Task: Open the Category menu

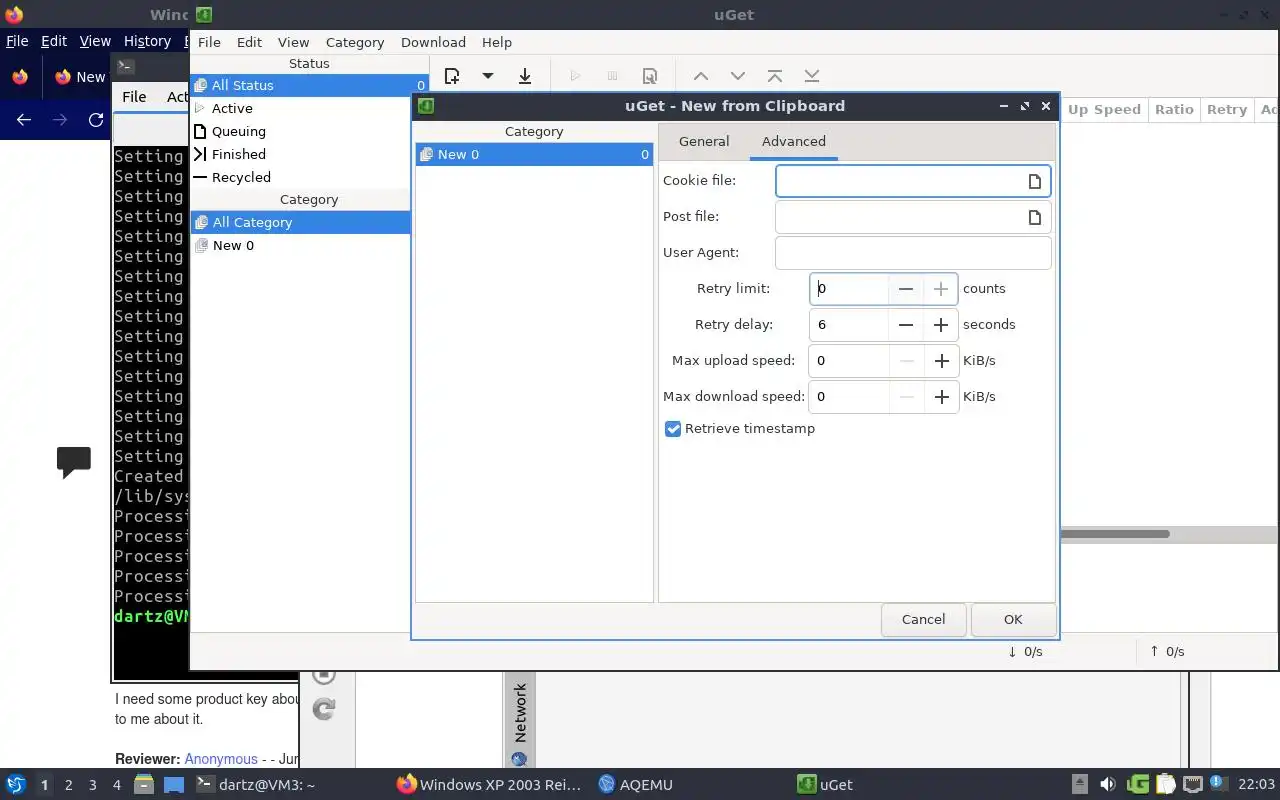Action: coord(355,42)
